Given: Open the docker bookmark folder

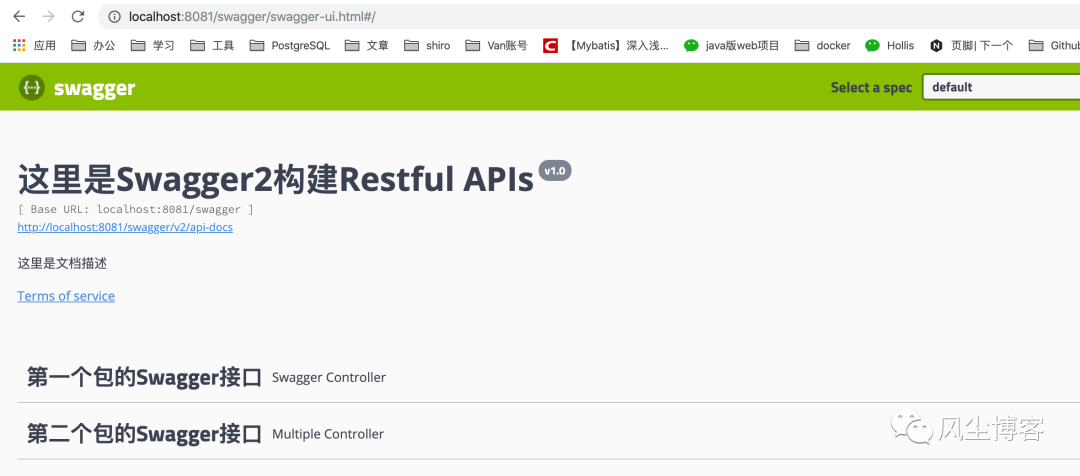Looking at the screenshot, I should point(822,45).
